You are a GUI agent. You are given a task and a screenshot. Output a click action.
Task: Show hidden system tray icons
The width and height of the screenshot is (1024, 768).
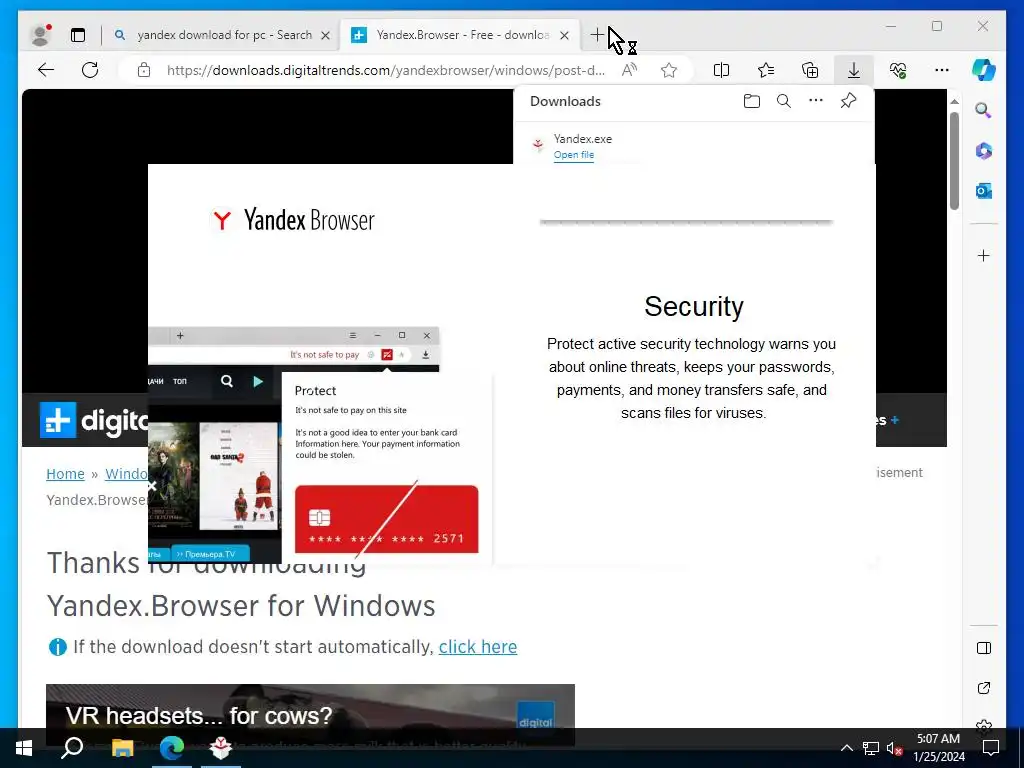pos(846,748)
